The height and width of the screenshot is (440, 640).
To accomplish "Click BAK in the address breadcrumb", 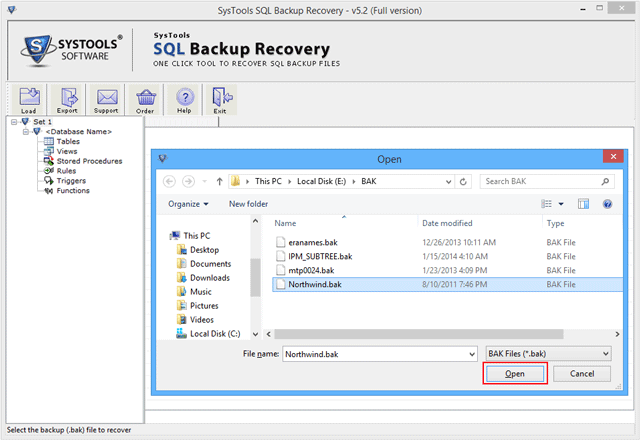I will coord(369,181).
